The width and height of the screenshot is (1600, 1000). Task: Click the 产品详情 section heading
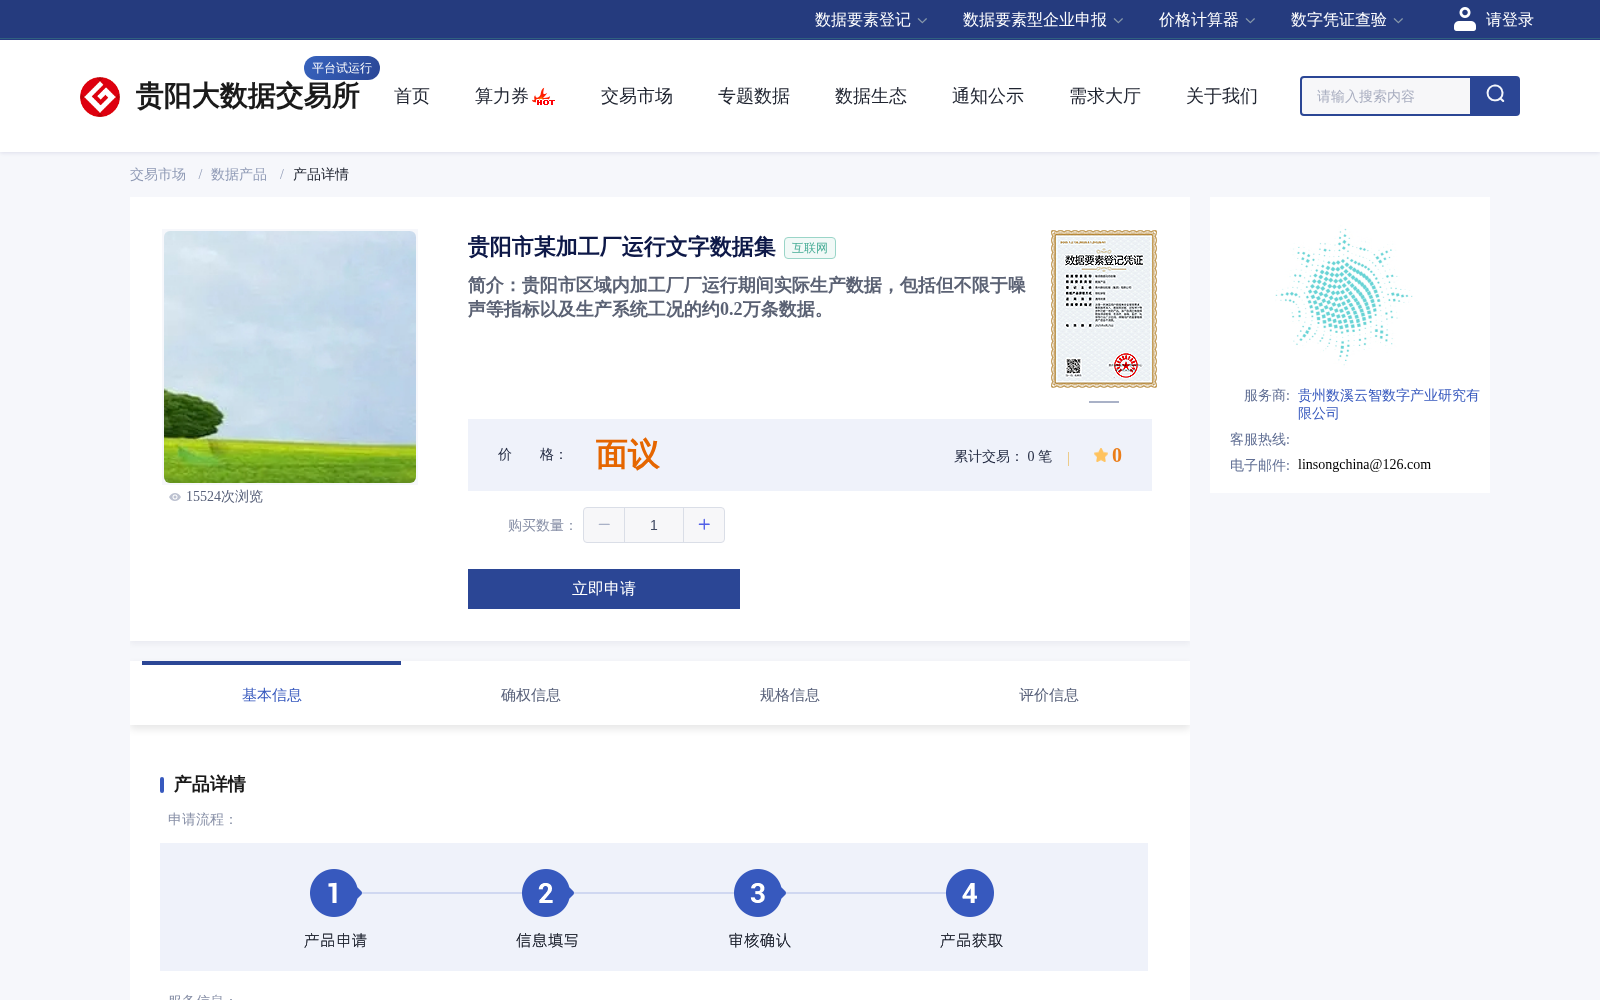click(210, 784)
